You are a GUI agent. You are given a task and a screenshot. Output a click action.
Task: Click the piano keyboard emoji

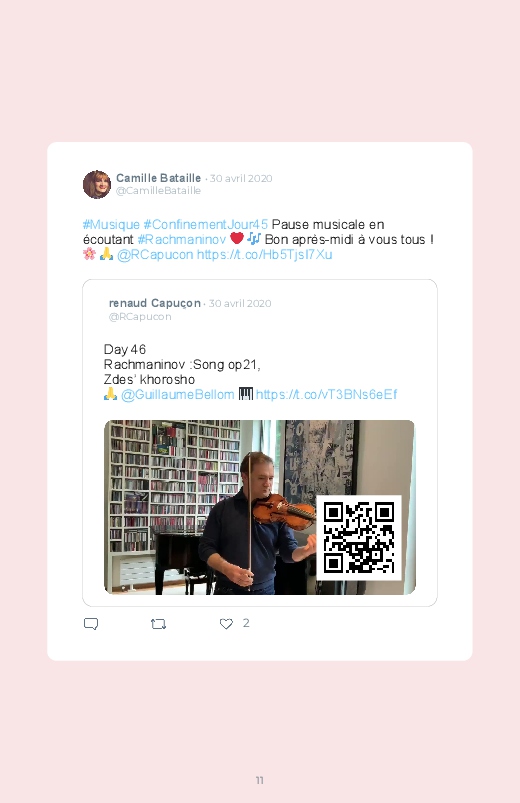tap(246, 394)
